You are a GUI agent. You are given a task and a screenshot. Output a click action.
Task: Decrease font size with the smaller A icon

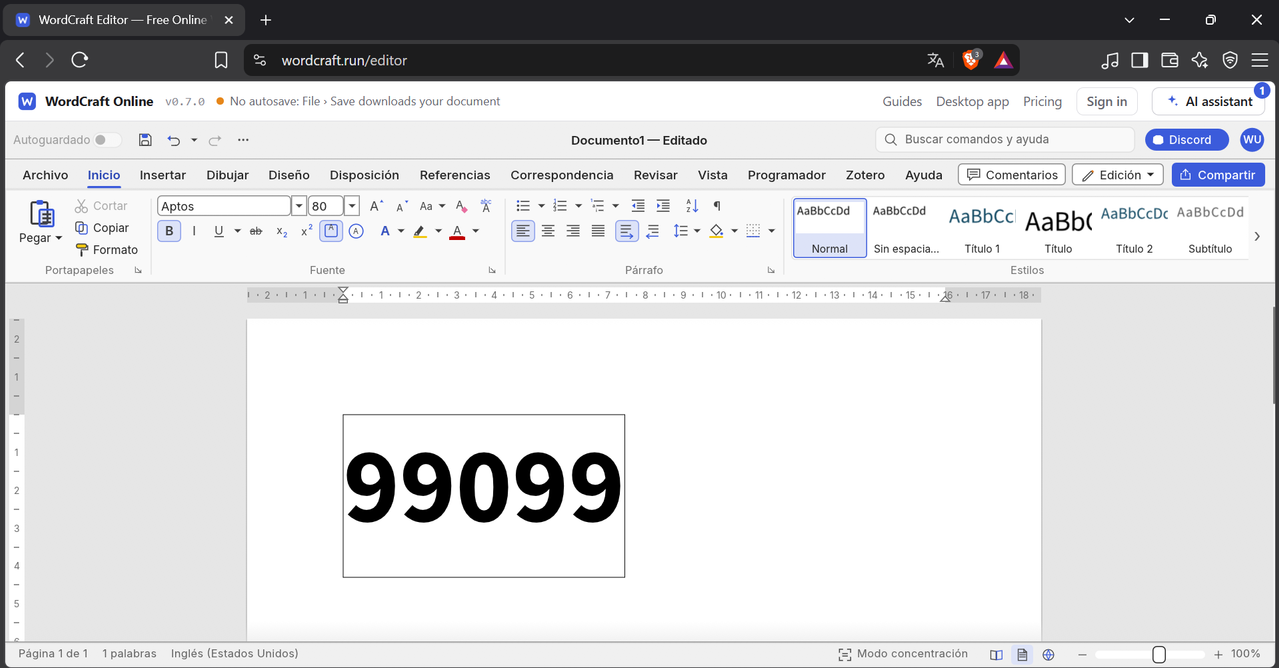click(x=402, y=206)
